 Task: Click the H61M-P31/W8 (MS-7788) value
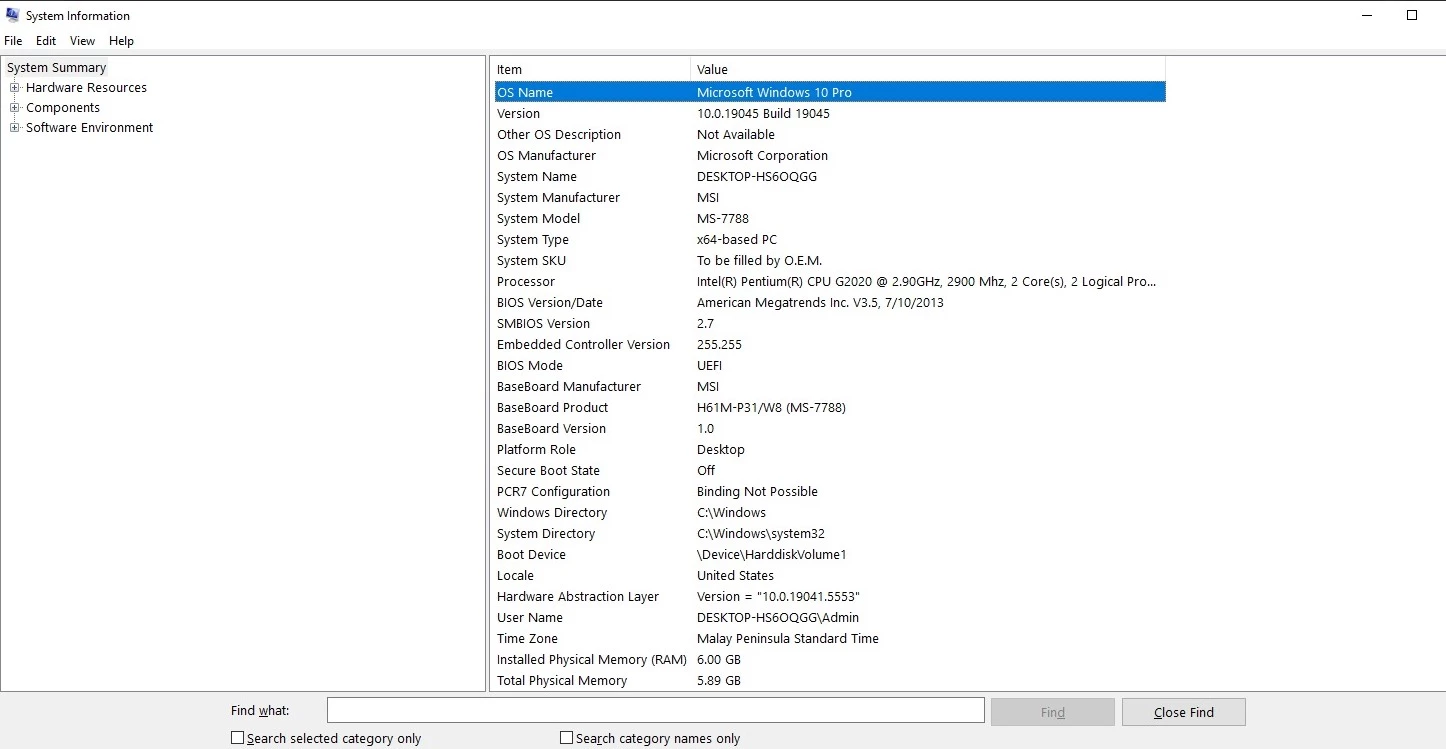point(772,407)
